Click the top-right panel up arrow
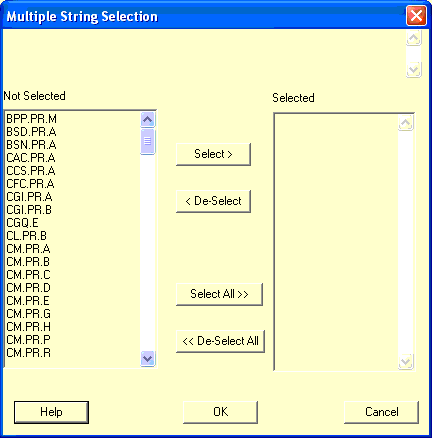 pos(414,38)
